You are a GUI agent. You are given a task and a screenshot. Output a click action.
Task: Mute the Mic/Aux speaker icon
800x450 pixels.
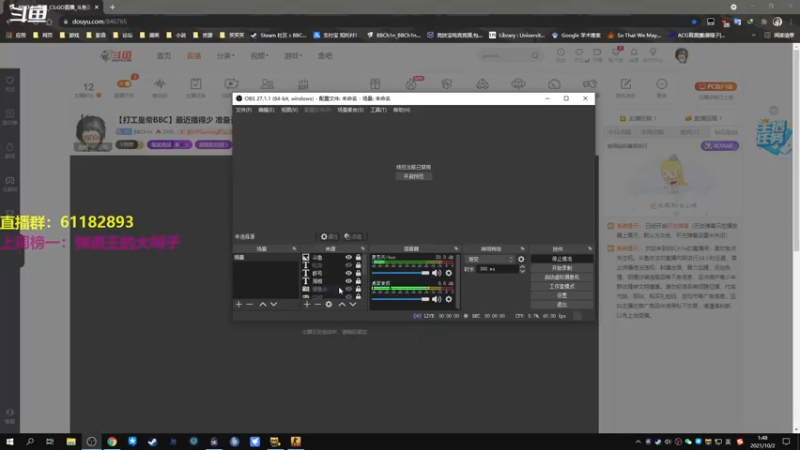[436, 273]
